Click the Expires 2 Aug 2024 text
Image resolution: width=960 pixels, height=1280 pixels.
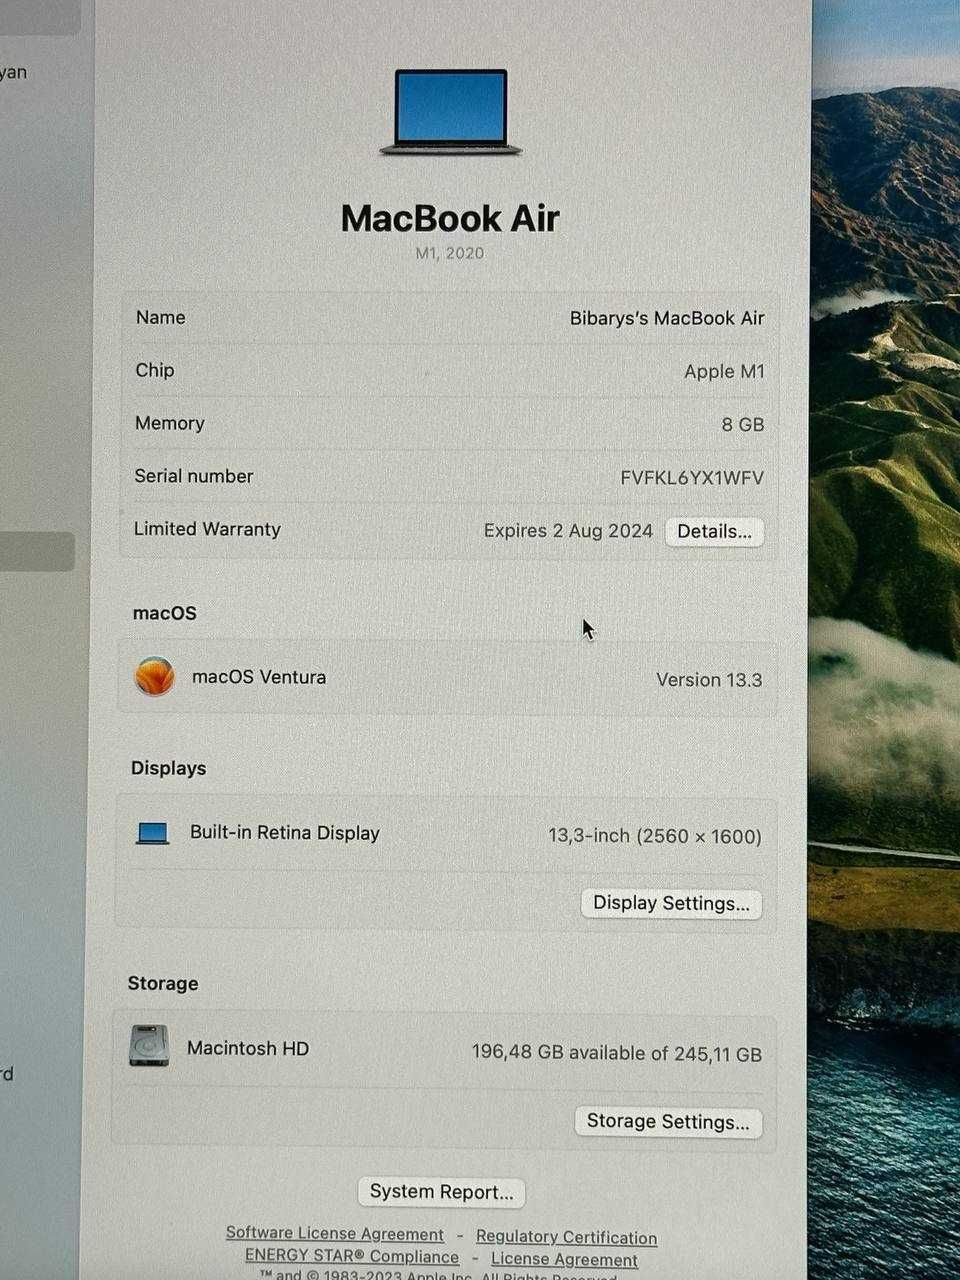click(568, 531)
